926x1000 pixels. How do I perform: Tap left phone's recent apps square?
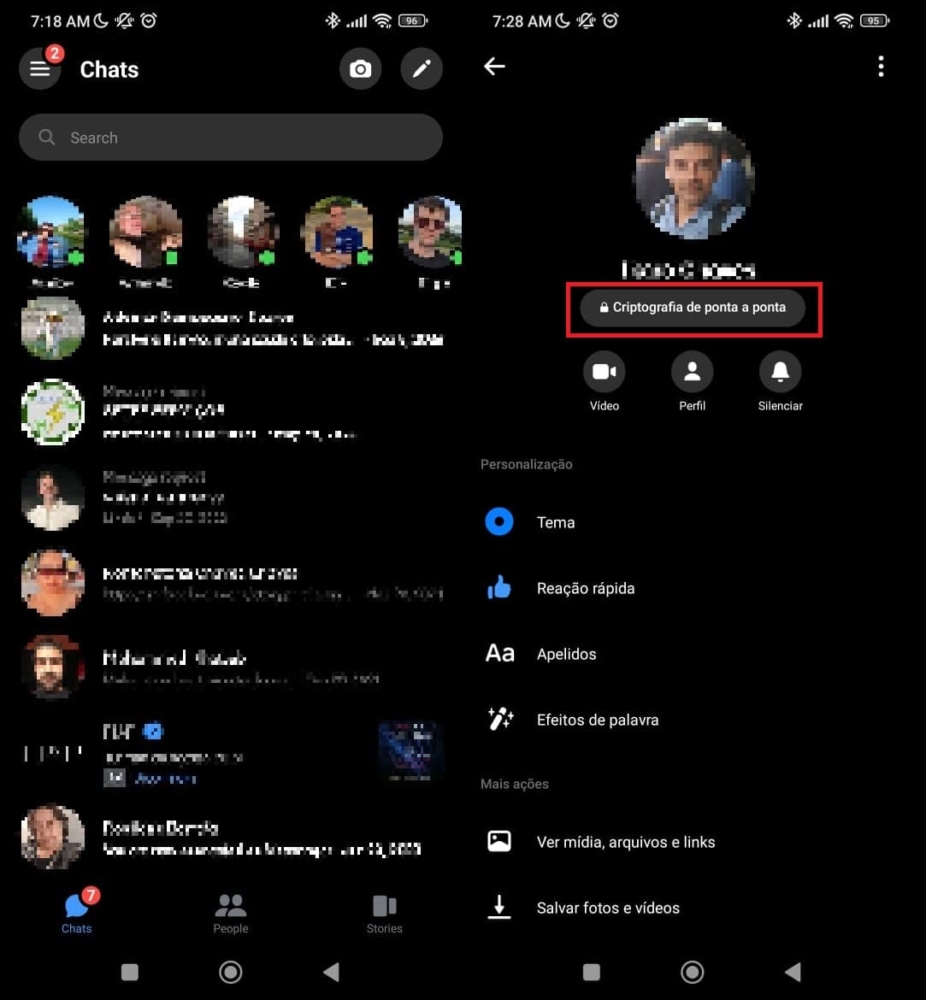pyautogui.click(x=129, y=972)
